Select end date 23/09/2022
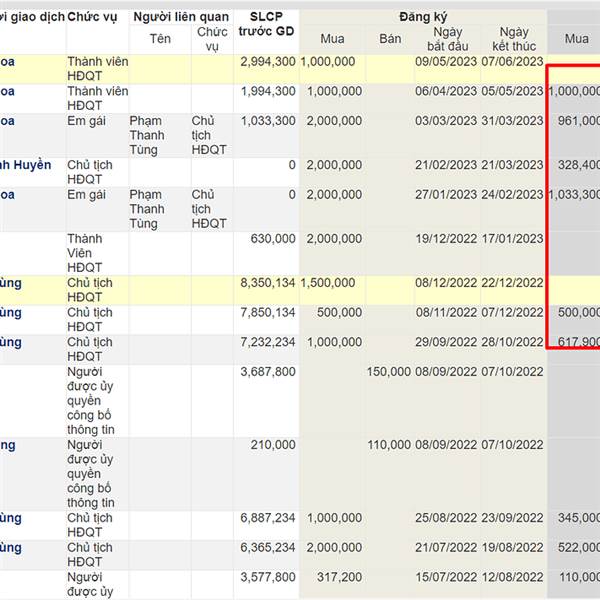 512,518
